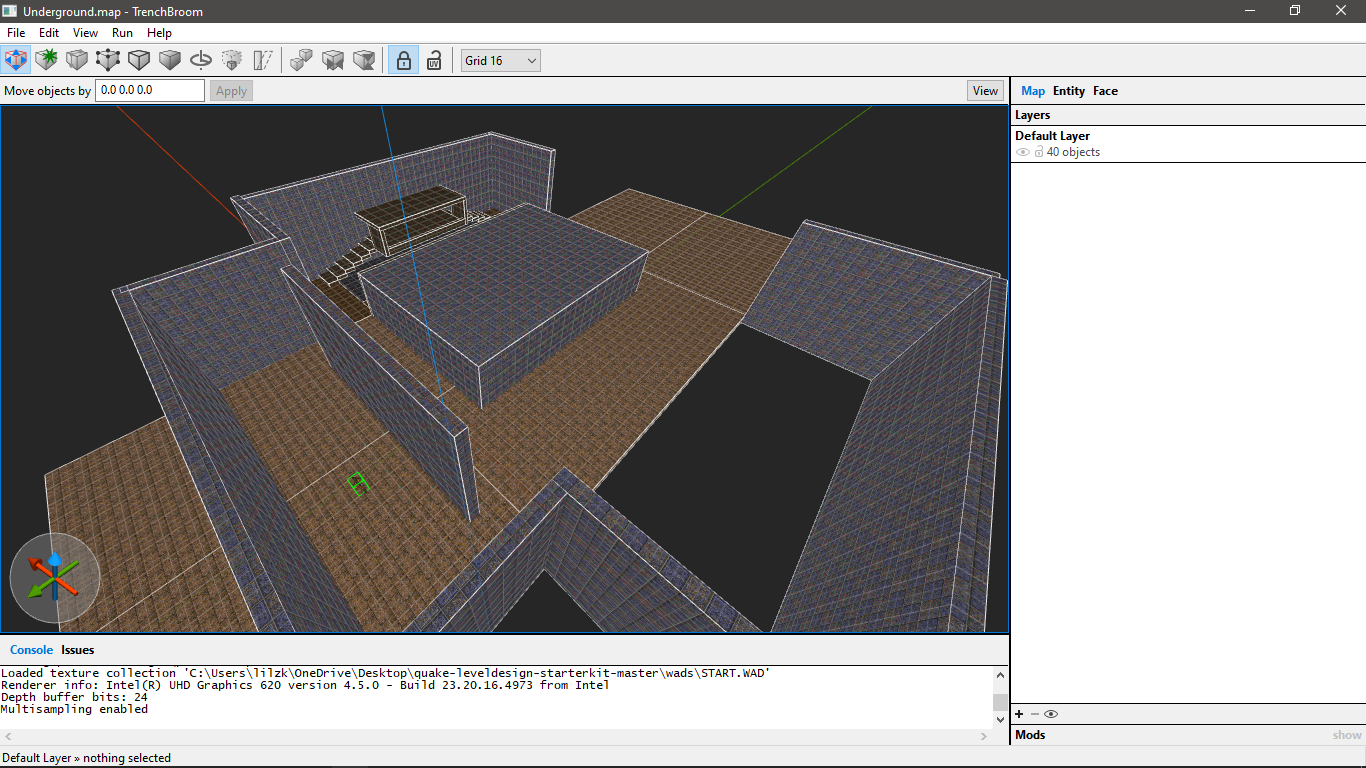This screenshot has height=768, width=1366.
Task: Activate the scale objects tool
Action: tap(232, 60)
